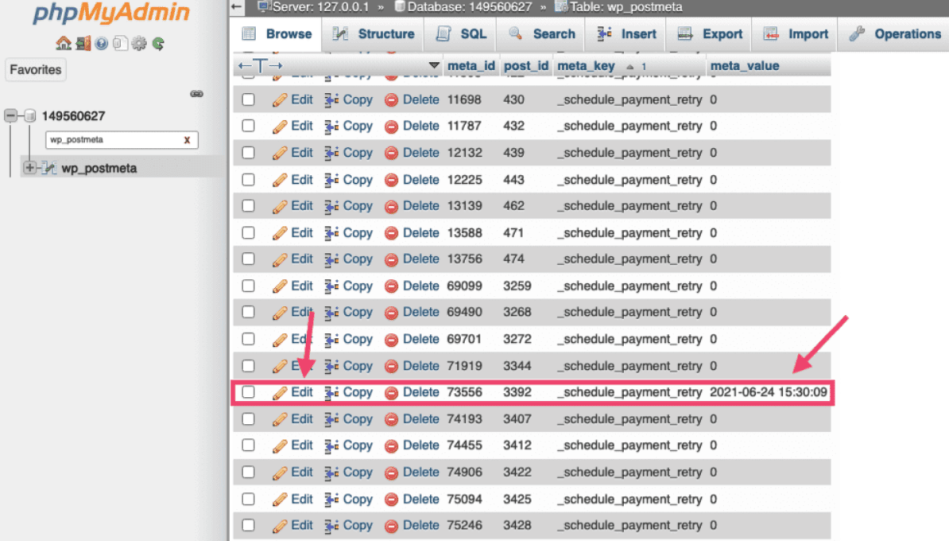Open database 149560627 in the sidebar tree

73,116
